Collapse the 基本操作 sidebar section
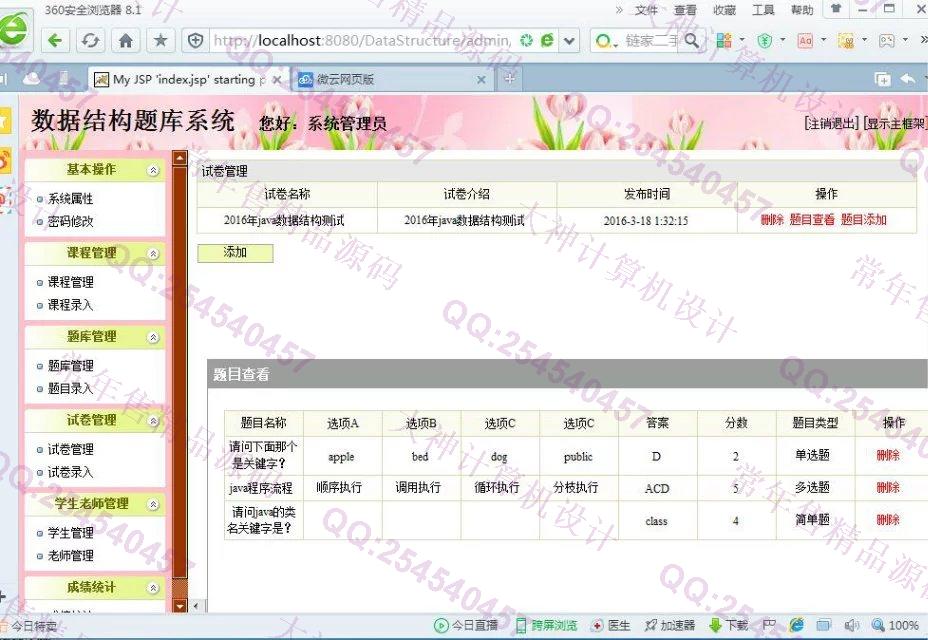Image resolution: width=928 pixels, height=640 pixels. tap(153, 171)
